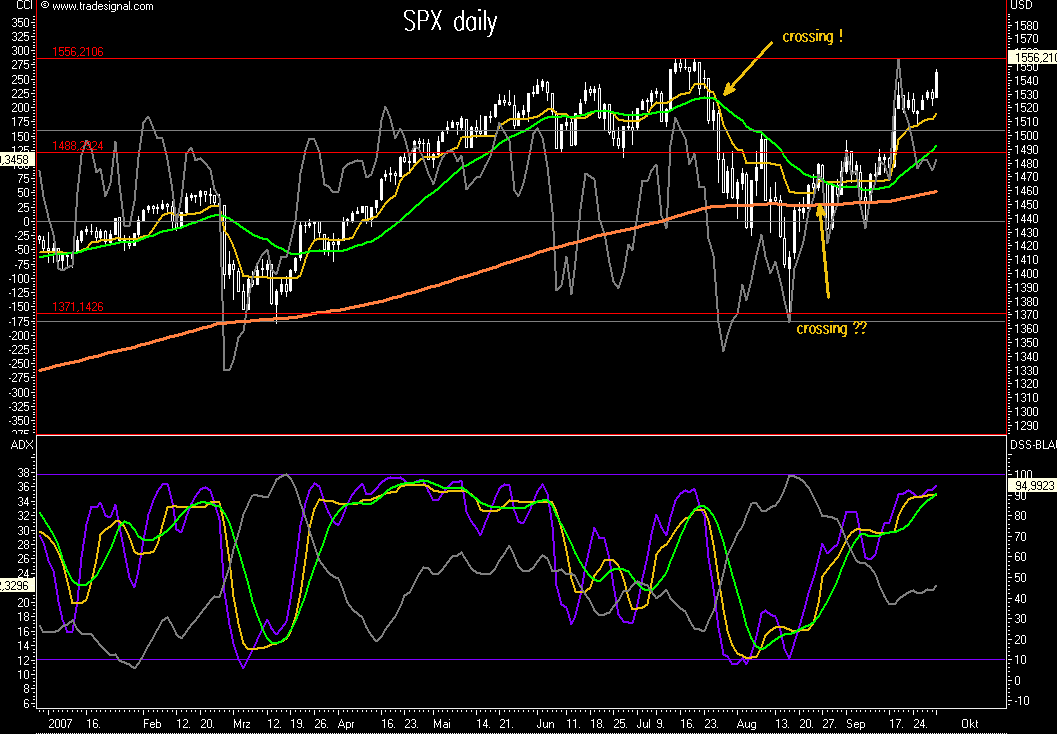This screenshot has width=1057, height=734.
Task: Select the SPX daily chart title
Action: [449, 22]
